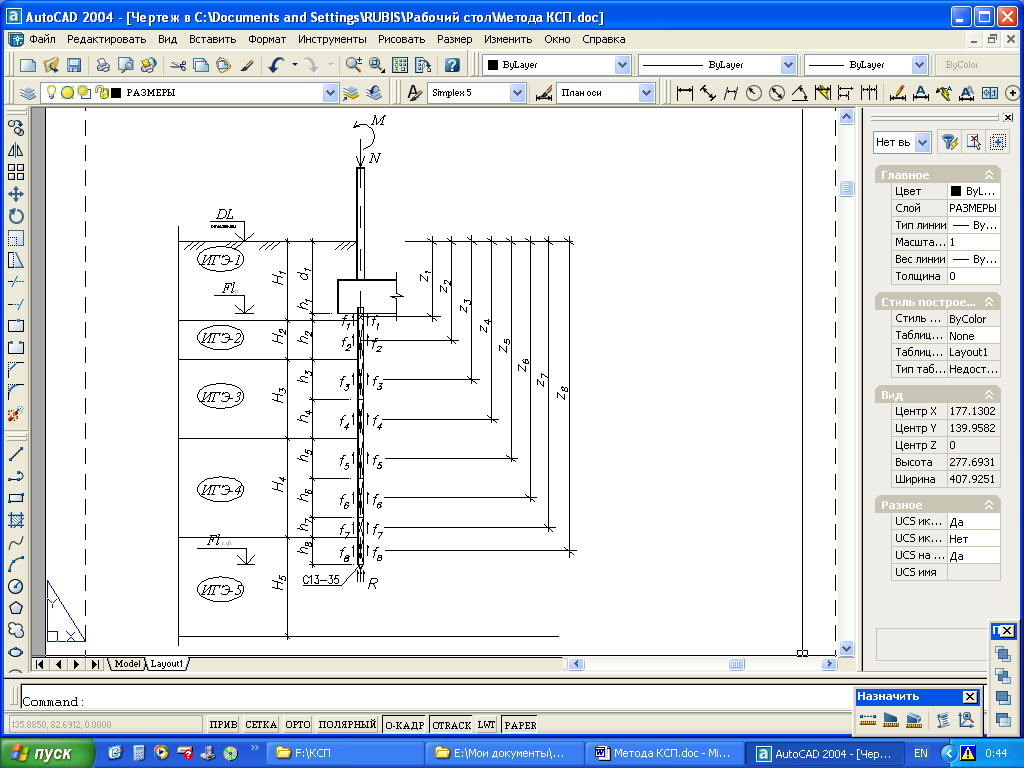The width and height of the screenshot is (1024, 768).
Task: Save the drawing with floppy icon
Action: click(74, 65)
